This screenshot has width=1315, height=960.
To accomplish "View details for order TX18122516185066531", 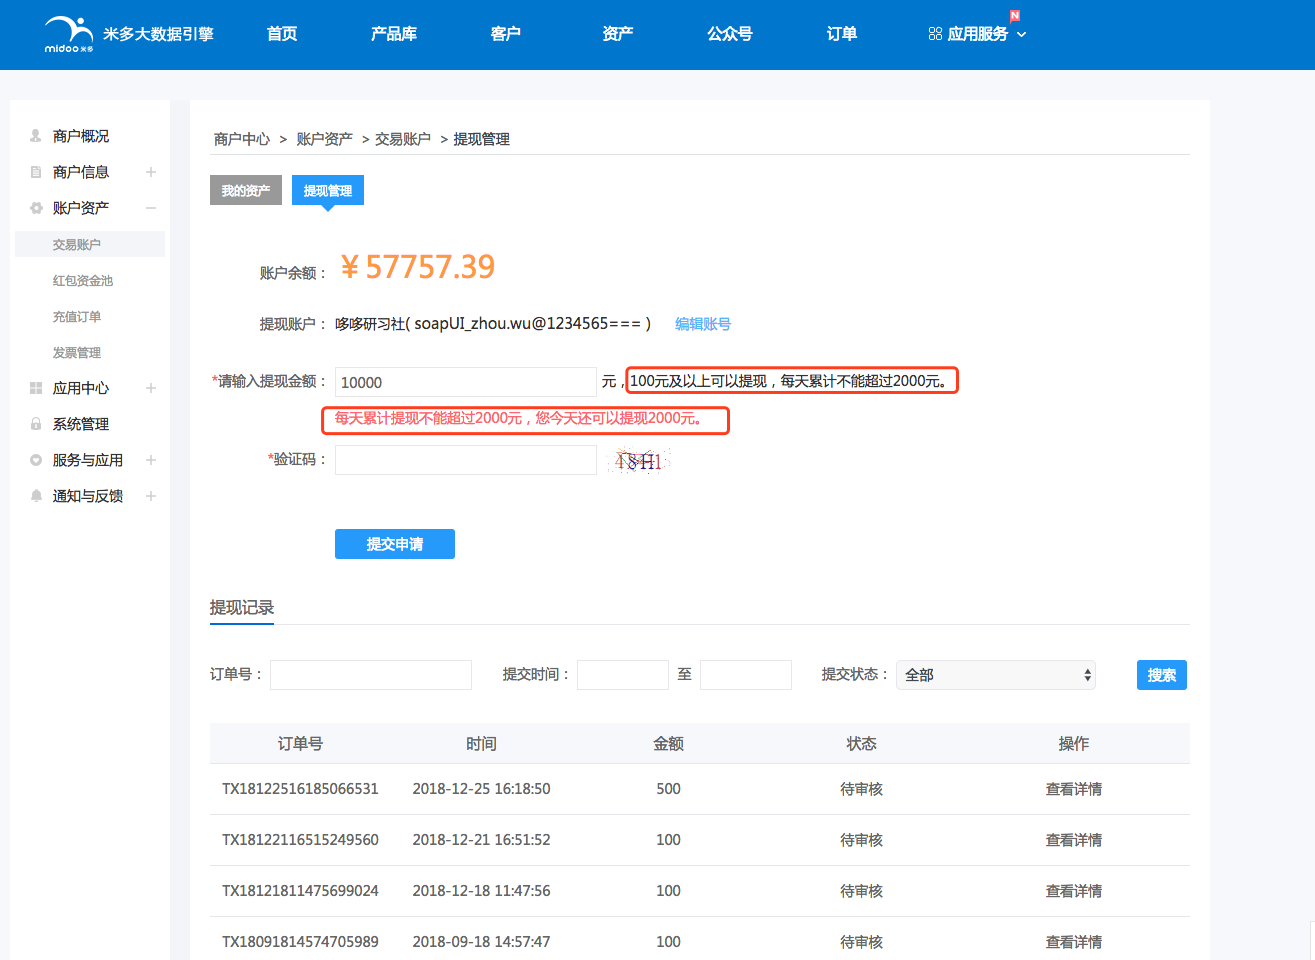I will pyautogui.click(x=1074, y=789).
